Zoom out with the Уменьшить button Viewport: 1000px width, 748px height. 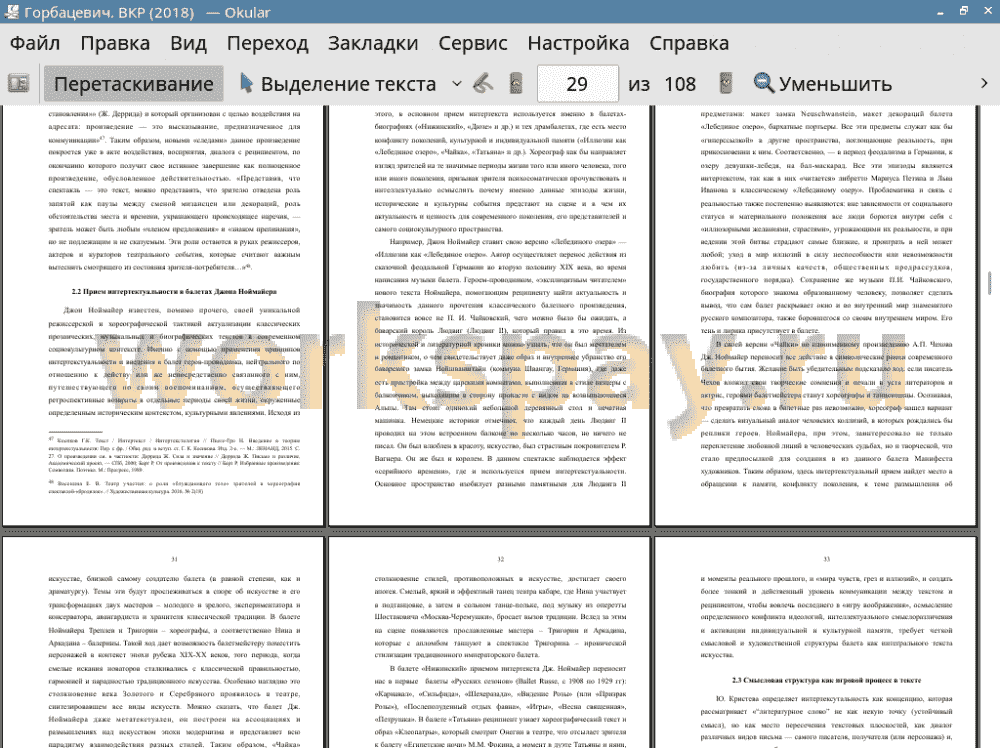823,84
